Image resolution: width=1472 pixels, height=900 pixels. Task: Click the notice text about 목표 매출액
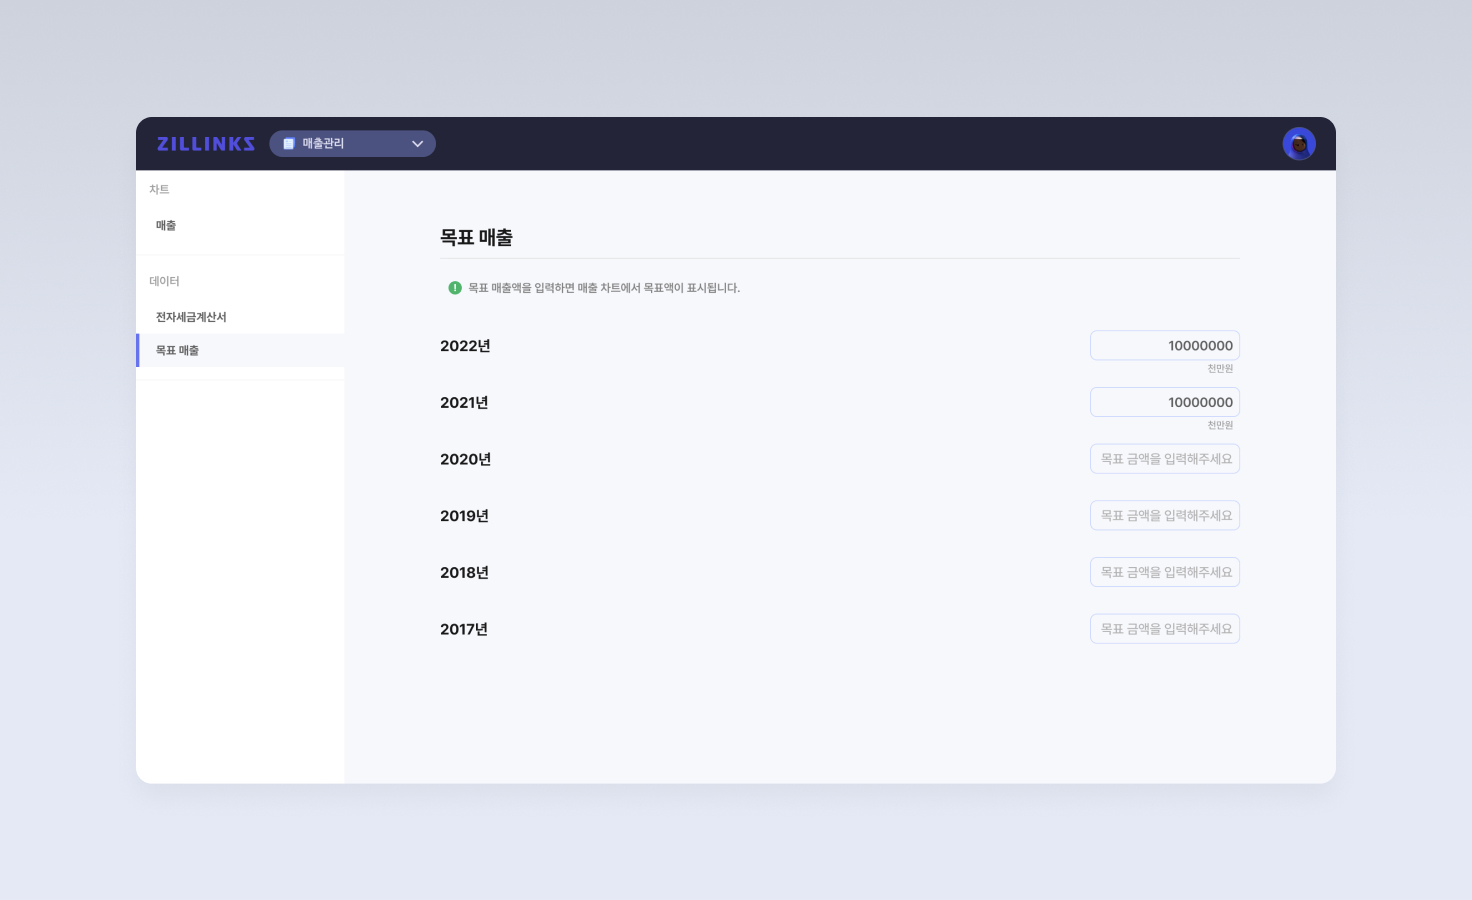click(x=604, y=288)
